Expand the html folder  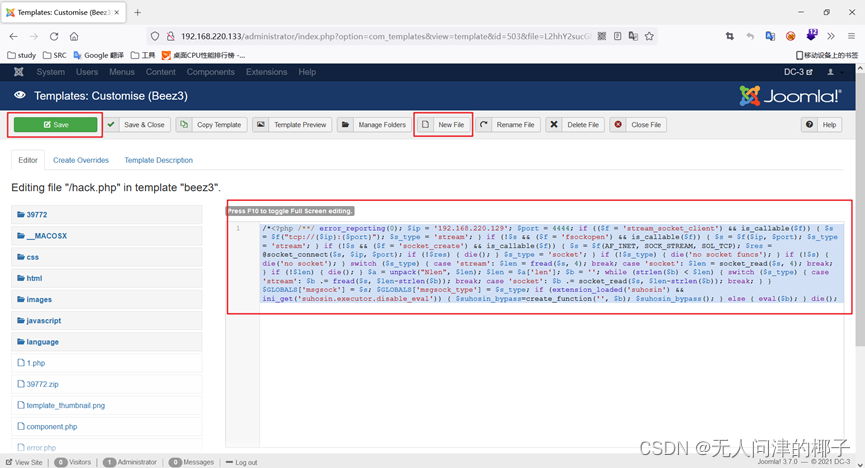pos(106,278)
